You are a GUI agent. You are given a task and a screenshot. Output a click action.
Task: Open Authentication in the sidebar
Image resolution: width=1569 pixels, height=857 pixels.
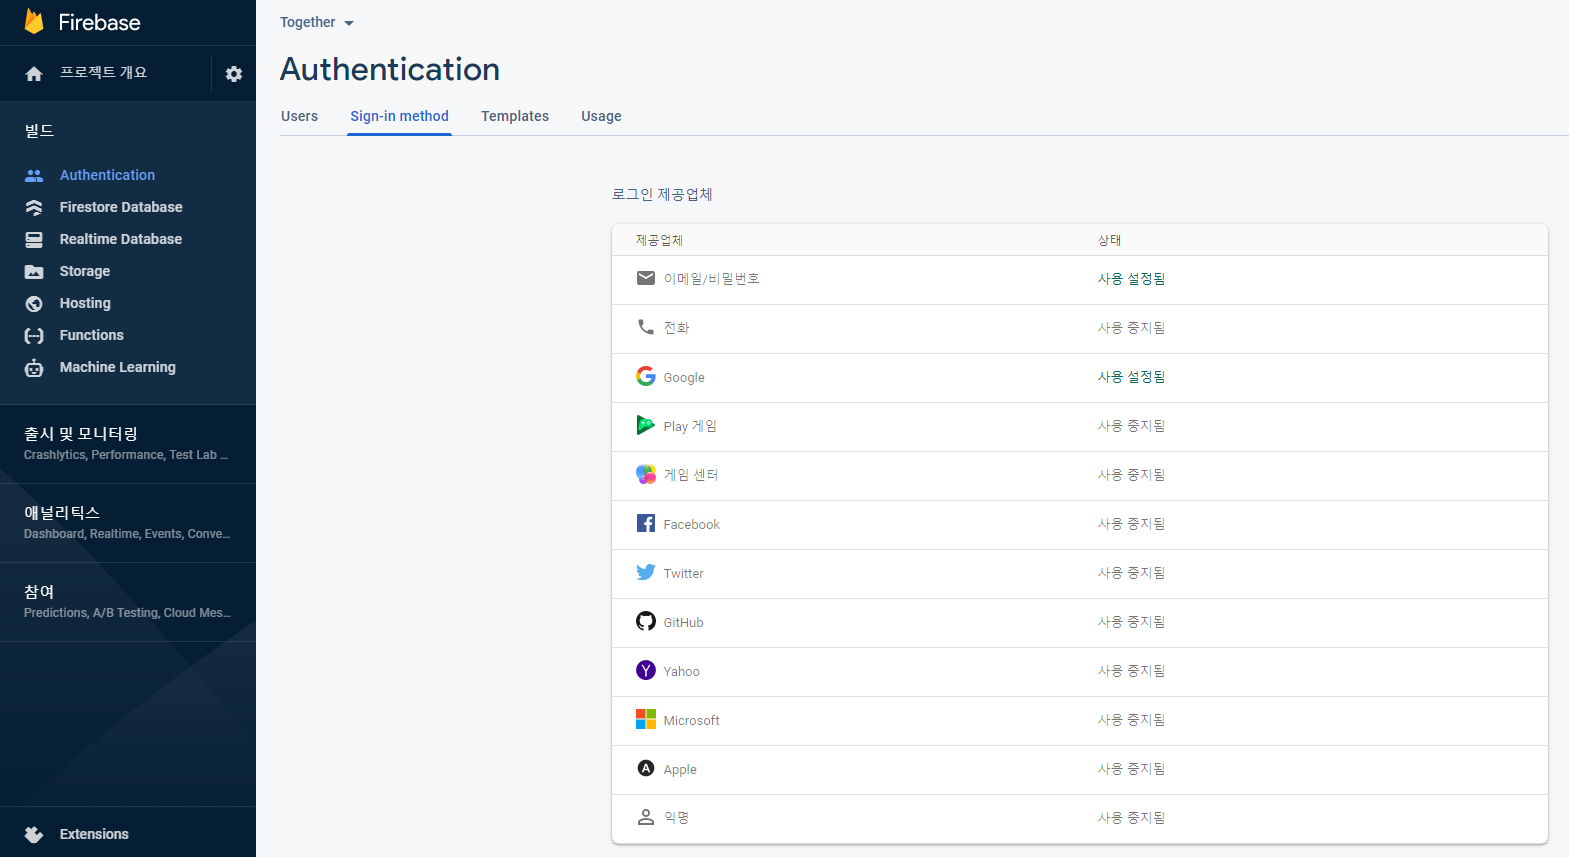tap(107, 175)
